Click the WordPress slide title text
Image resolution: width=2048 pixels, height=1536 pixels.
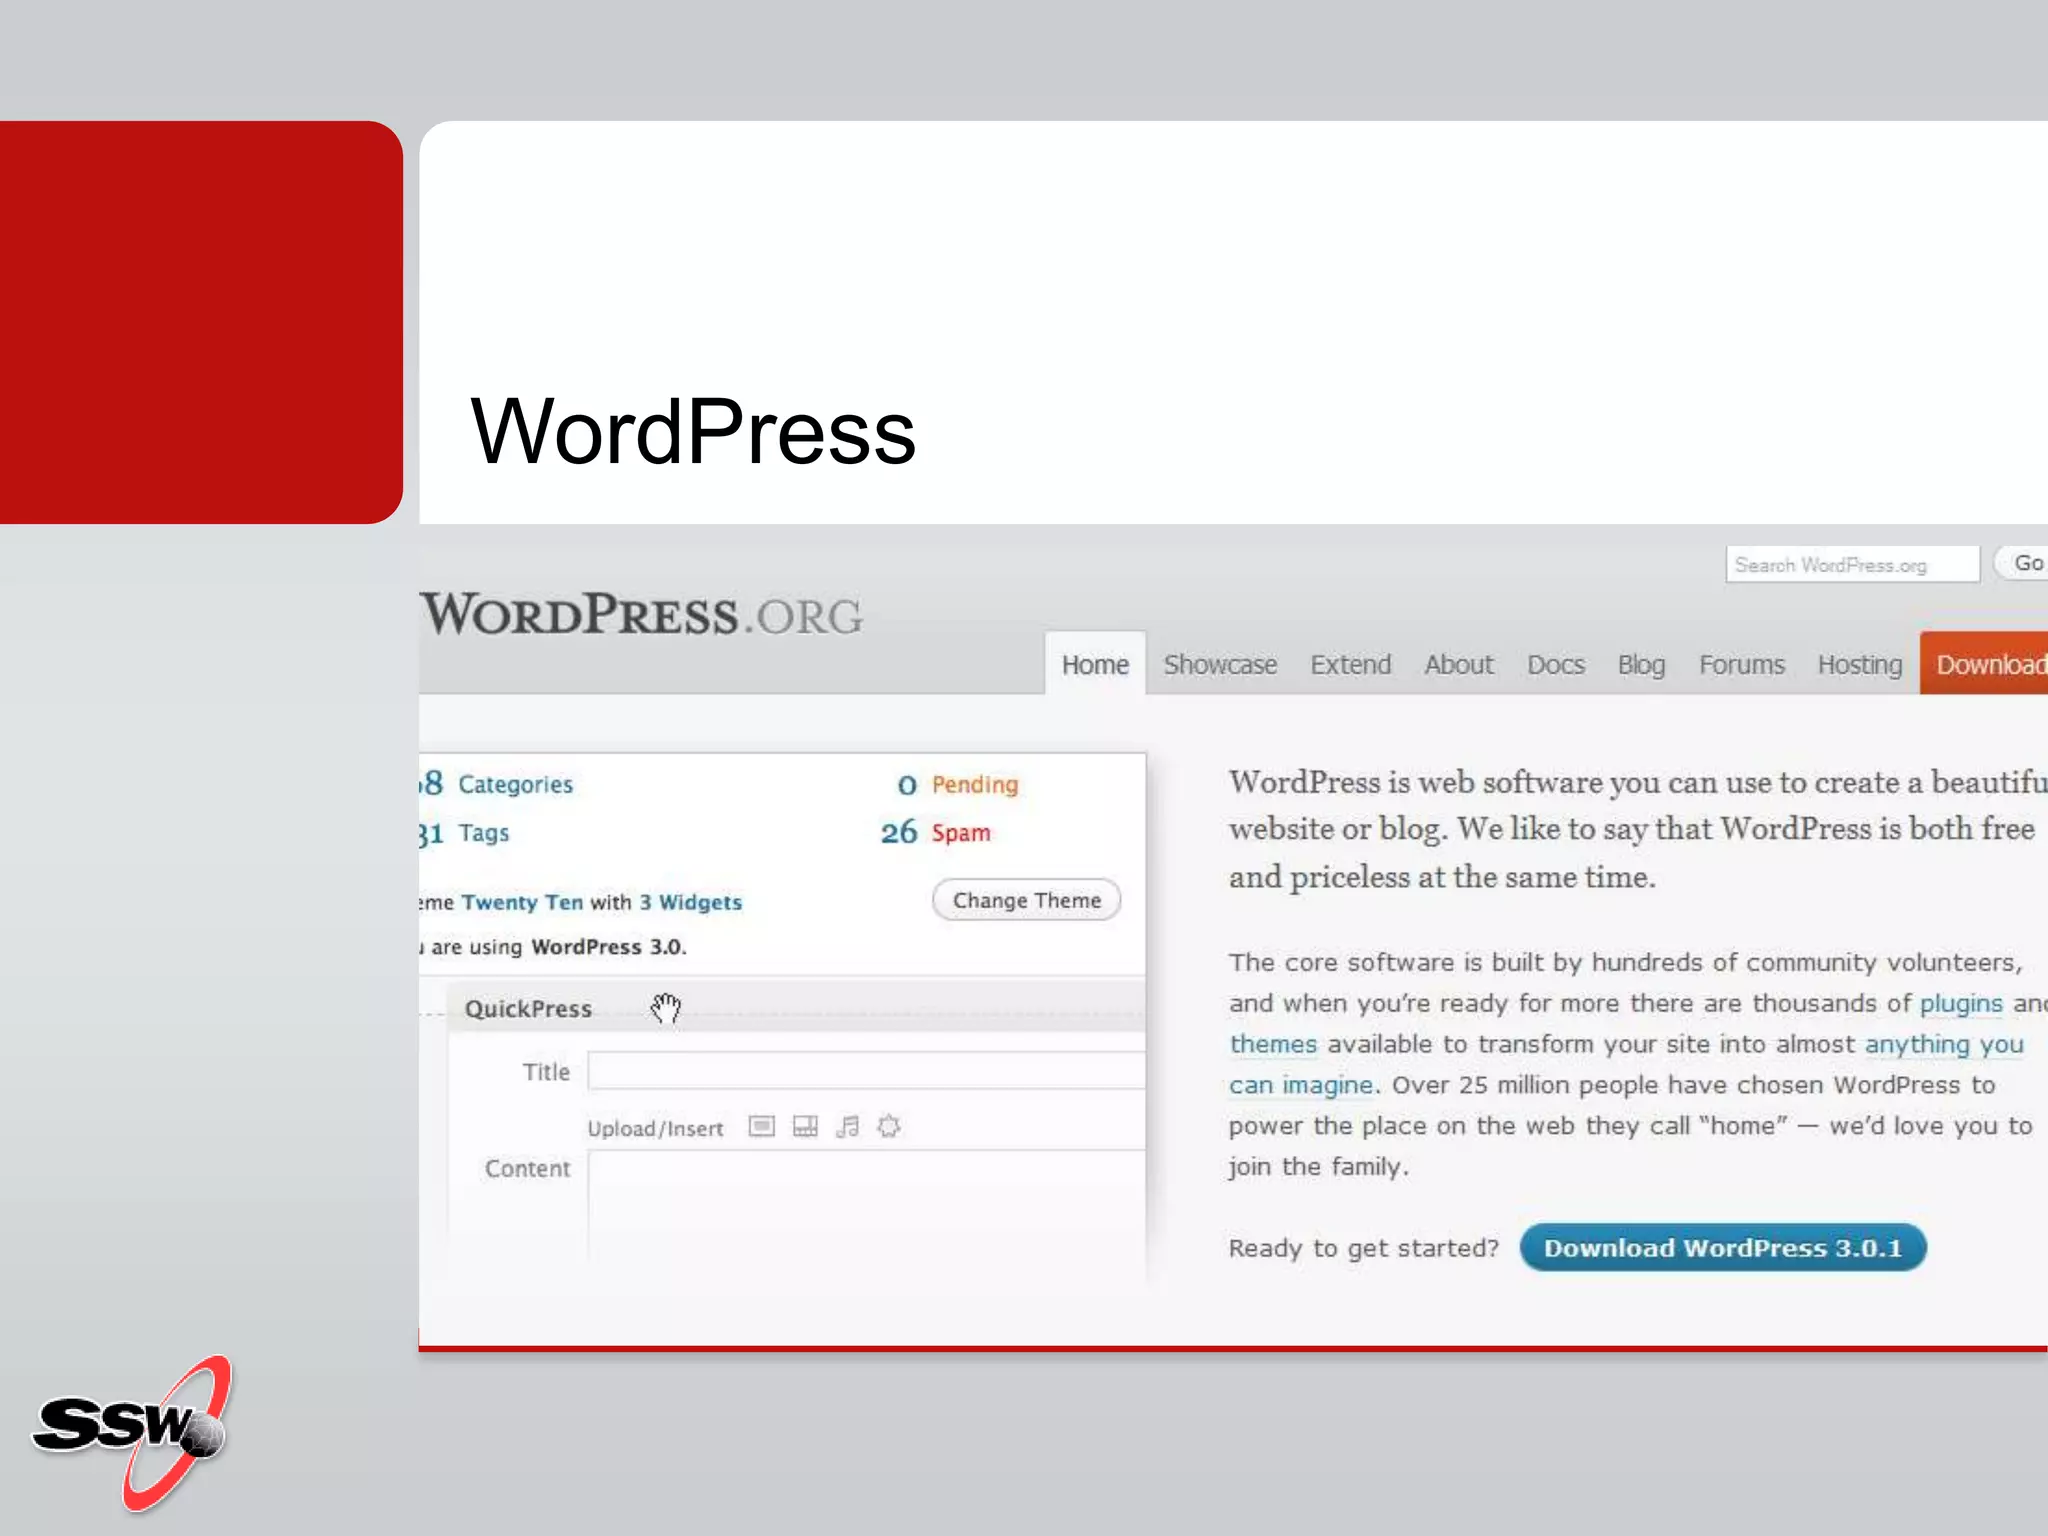coord(693,431)
